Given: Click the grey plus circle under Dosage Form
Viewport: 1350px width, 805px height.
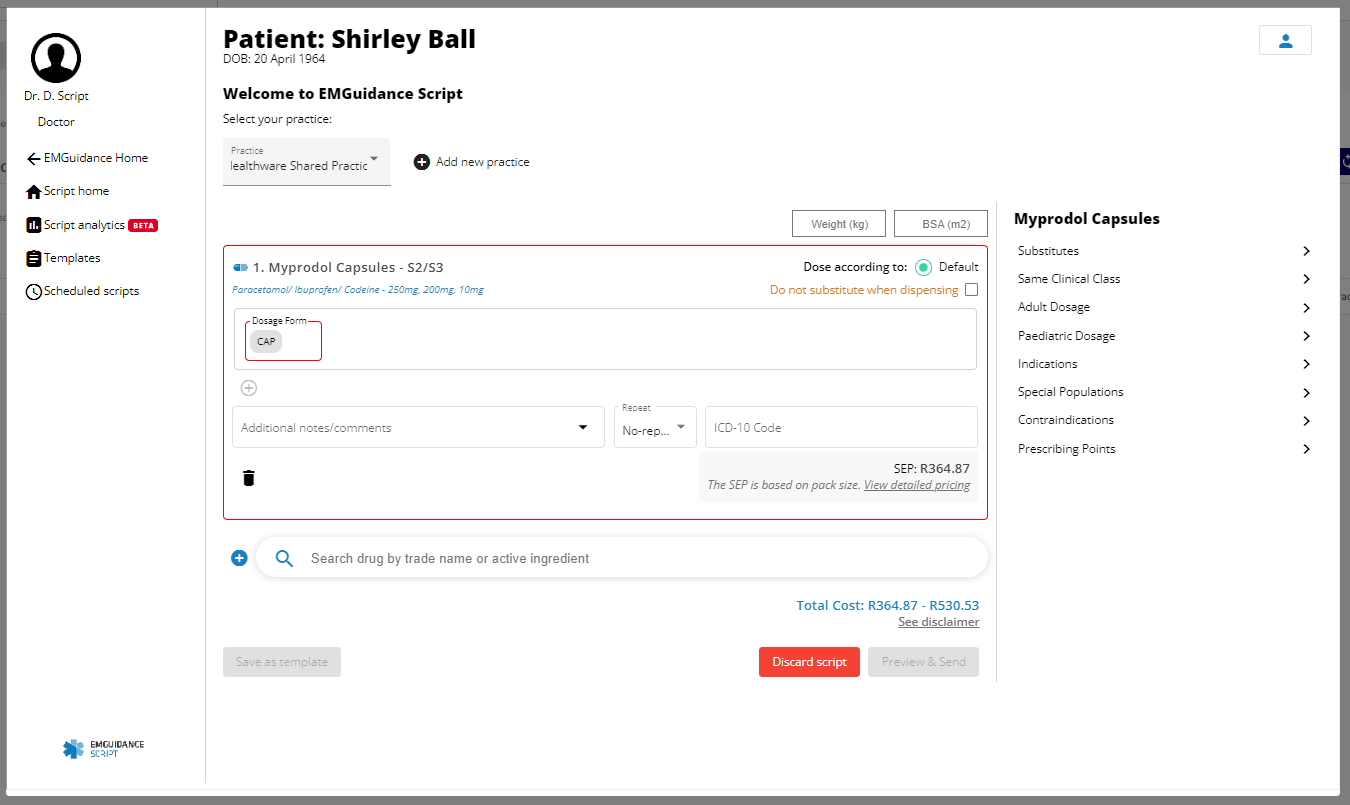Looking at the screenshot, I should (249, 388).
